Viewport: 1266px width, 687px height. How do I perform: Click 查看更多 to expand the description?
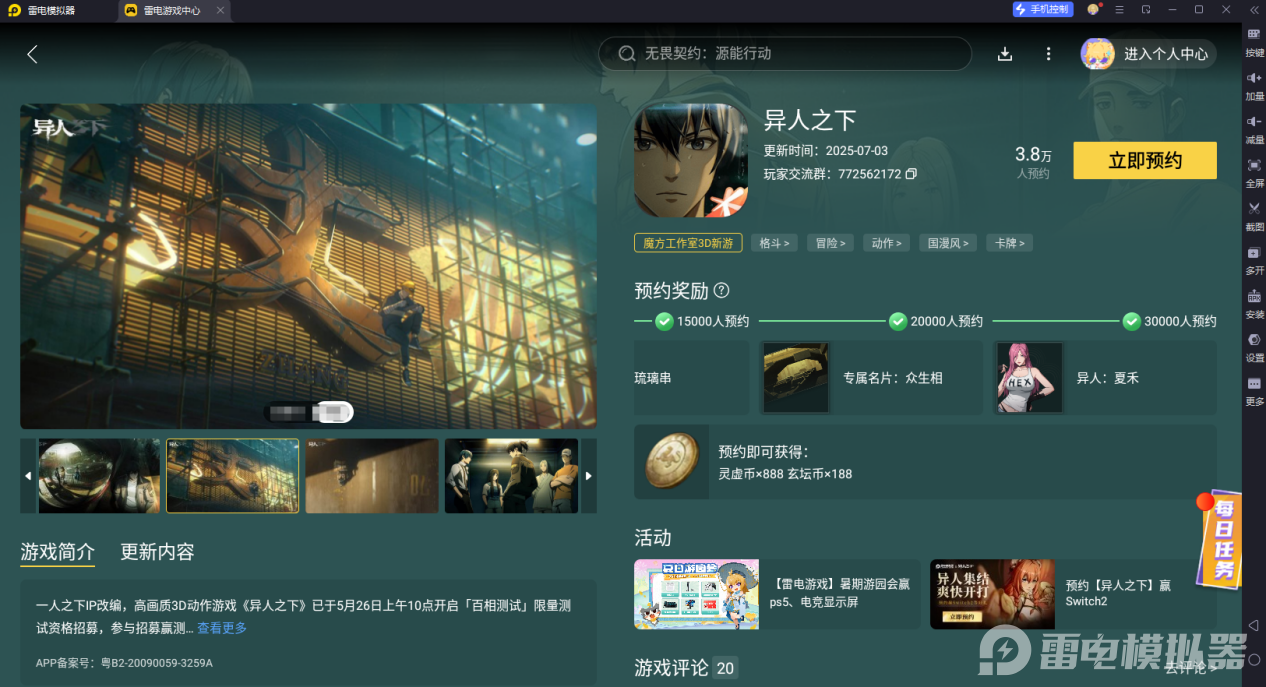click(222, 628)
